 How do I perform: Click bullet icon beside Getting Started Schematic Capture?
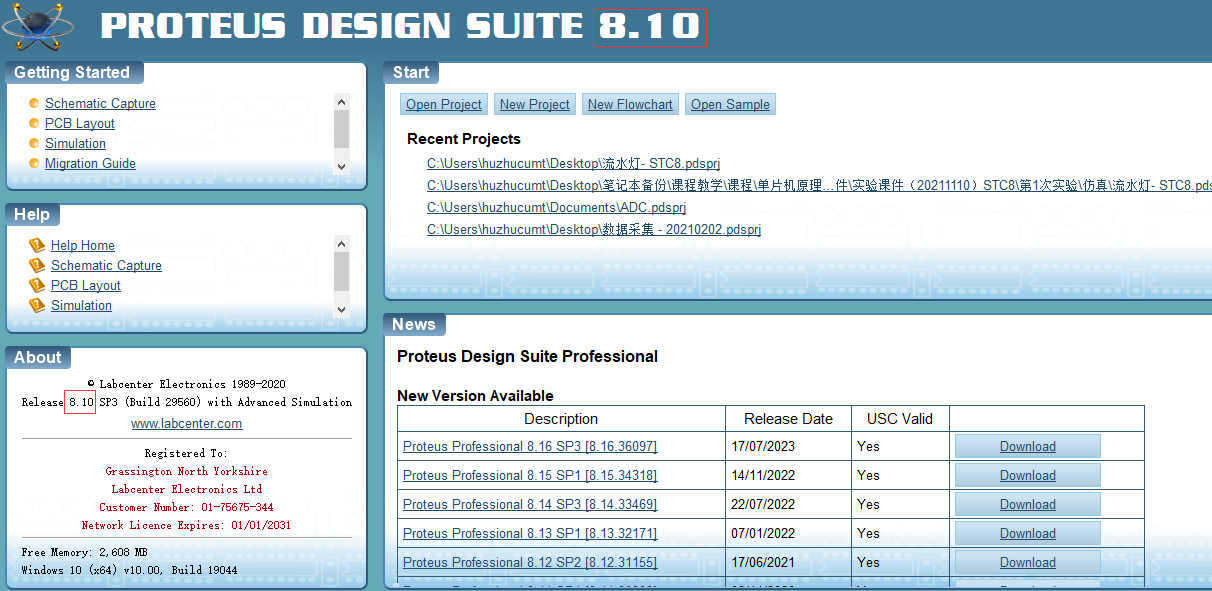click(34, 103)
